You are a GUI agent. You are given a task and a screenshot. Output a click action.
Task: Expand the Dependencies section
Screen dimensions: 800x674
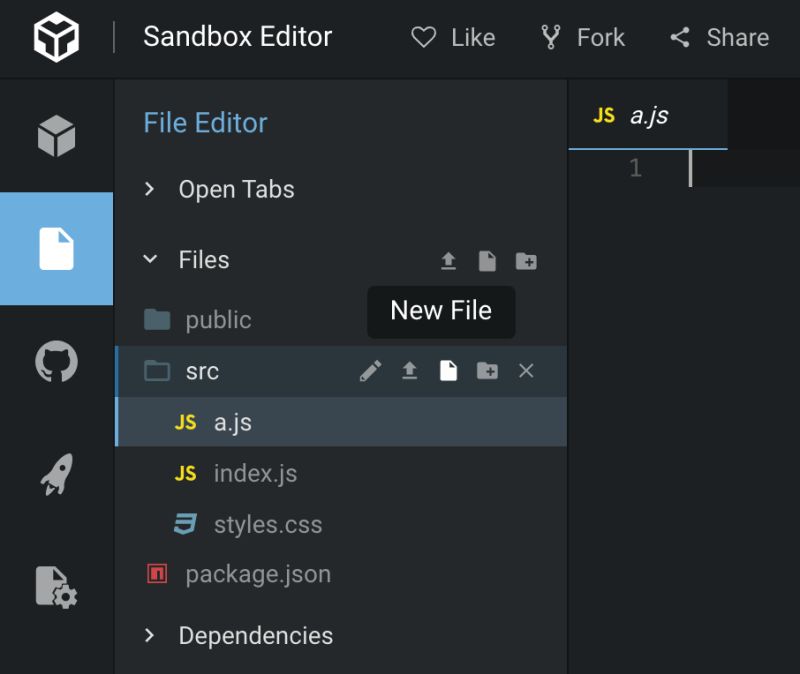(x=256, y=635)
